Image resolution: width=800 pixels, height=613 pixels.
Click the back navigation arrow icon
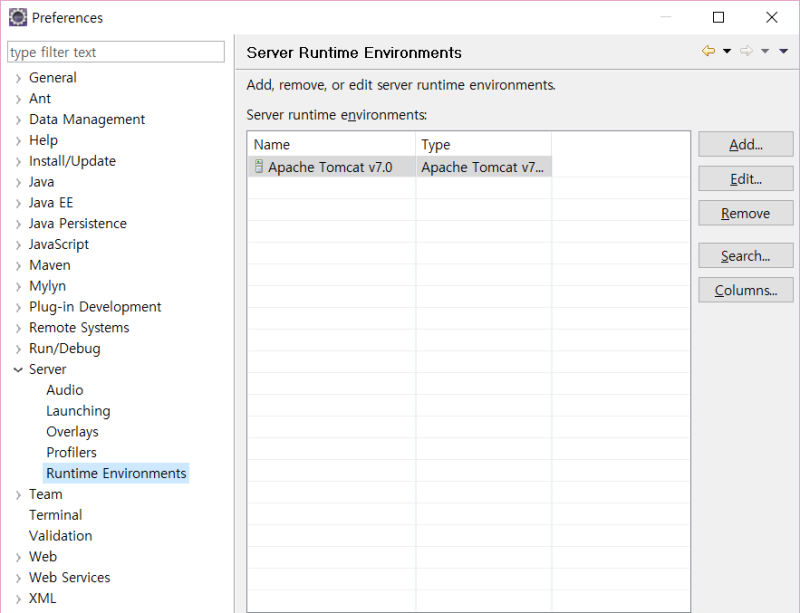click(708, 51)
